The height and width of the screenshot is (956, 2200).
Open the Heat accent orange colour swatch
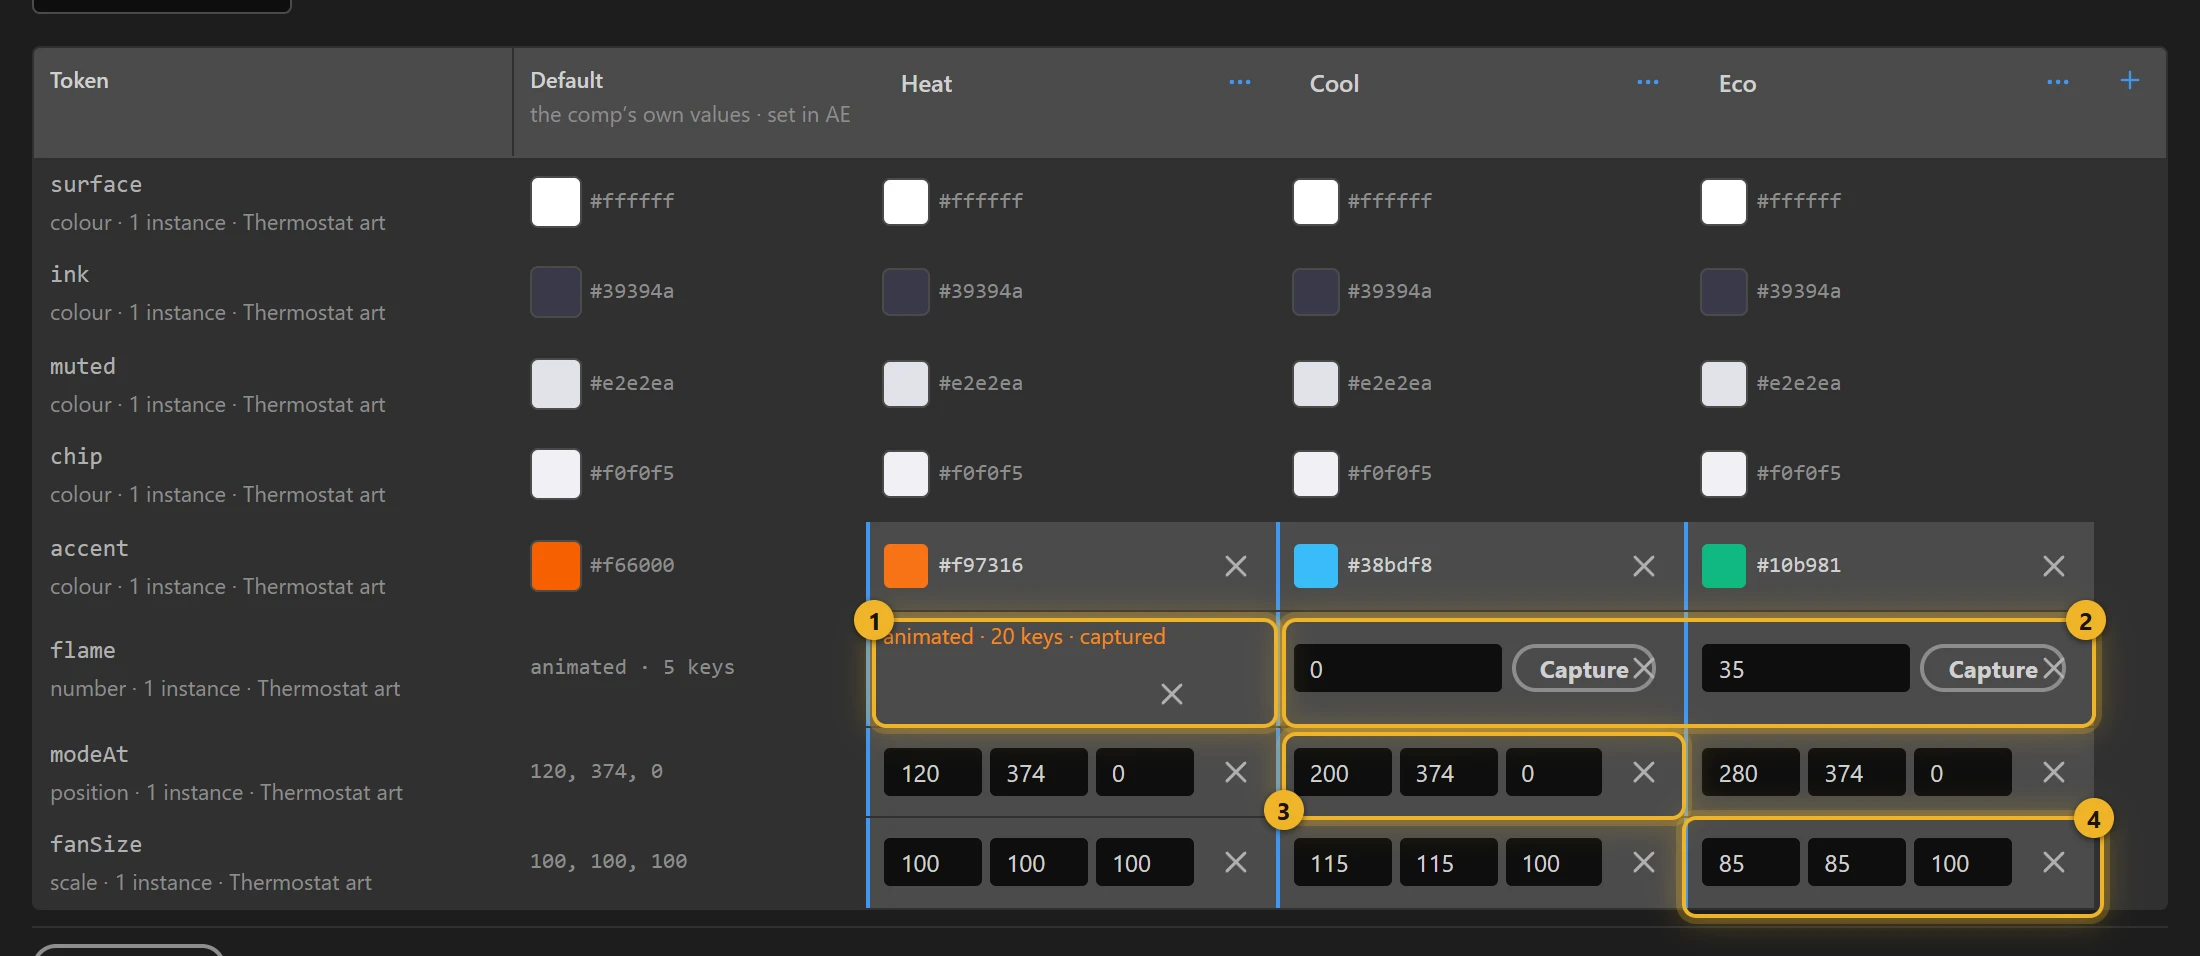coord(906,566)
